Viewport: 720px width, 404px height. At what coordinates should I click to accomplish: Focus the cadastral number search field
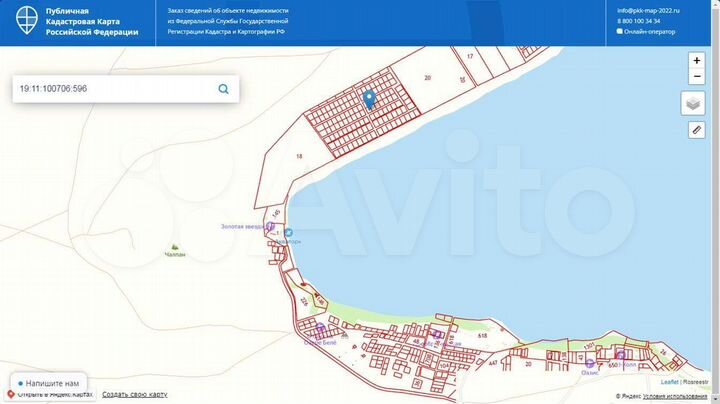click(125, 89)
